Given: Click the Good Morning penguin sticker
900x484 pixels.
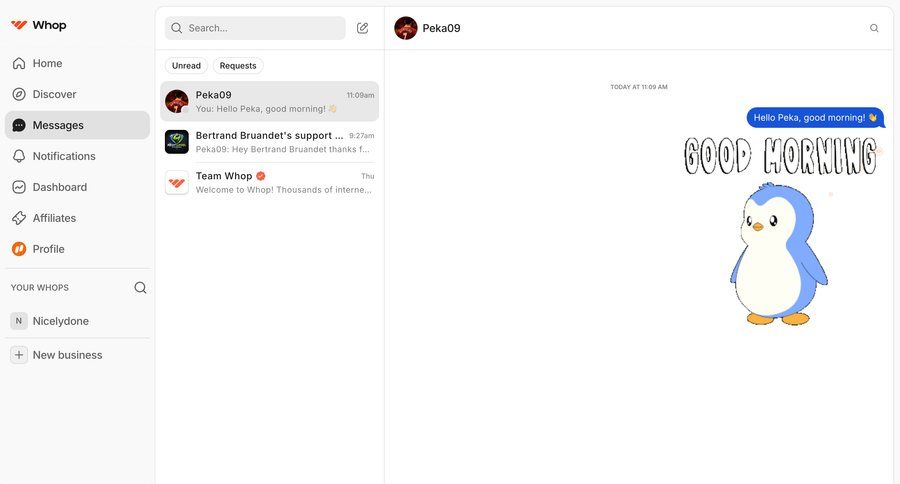Looking at the screenshot, I should coord(781,231).
